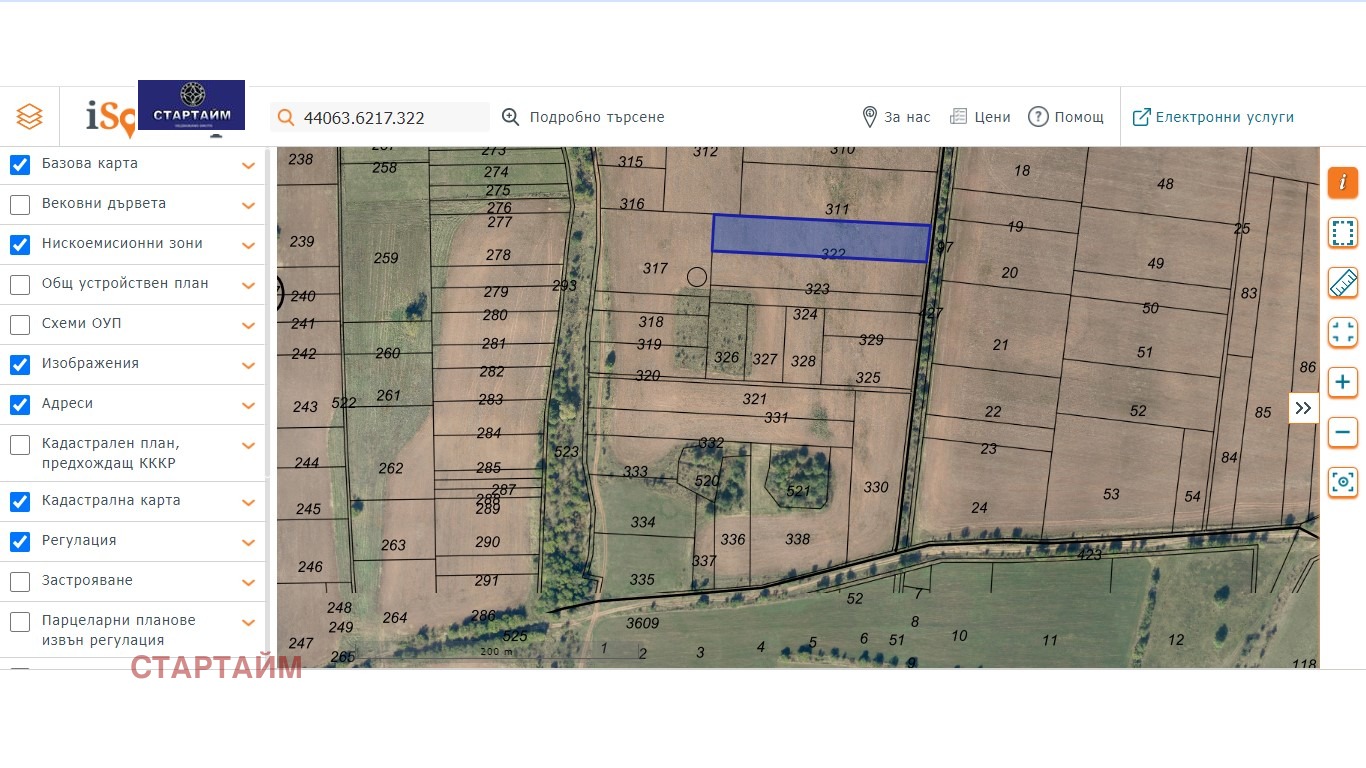The height and width of the screenshot is (768, 1366).
Task: Click the full extent zoom icon
Action: click(x=1342, y=332)
